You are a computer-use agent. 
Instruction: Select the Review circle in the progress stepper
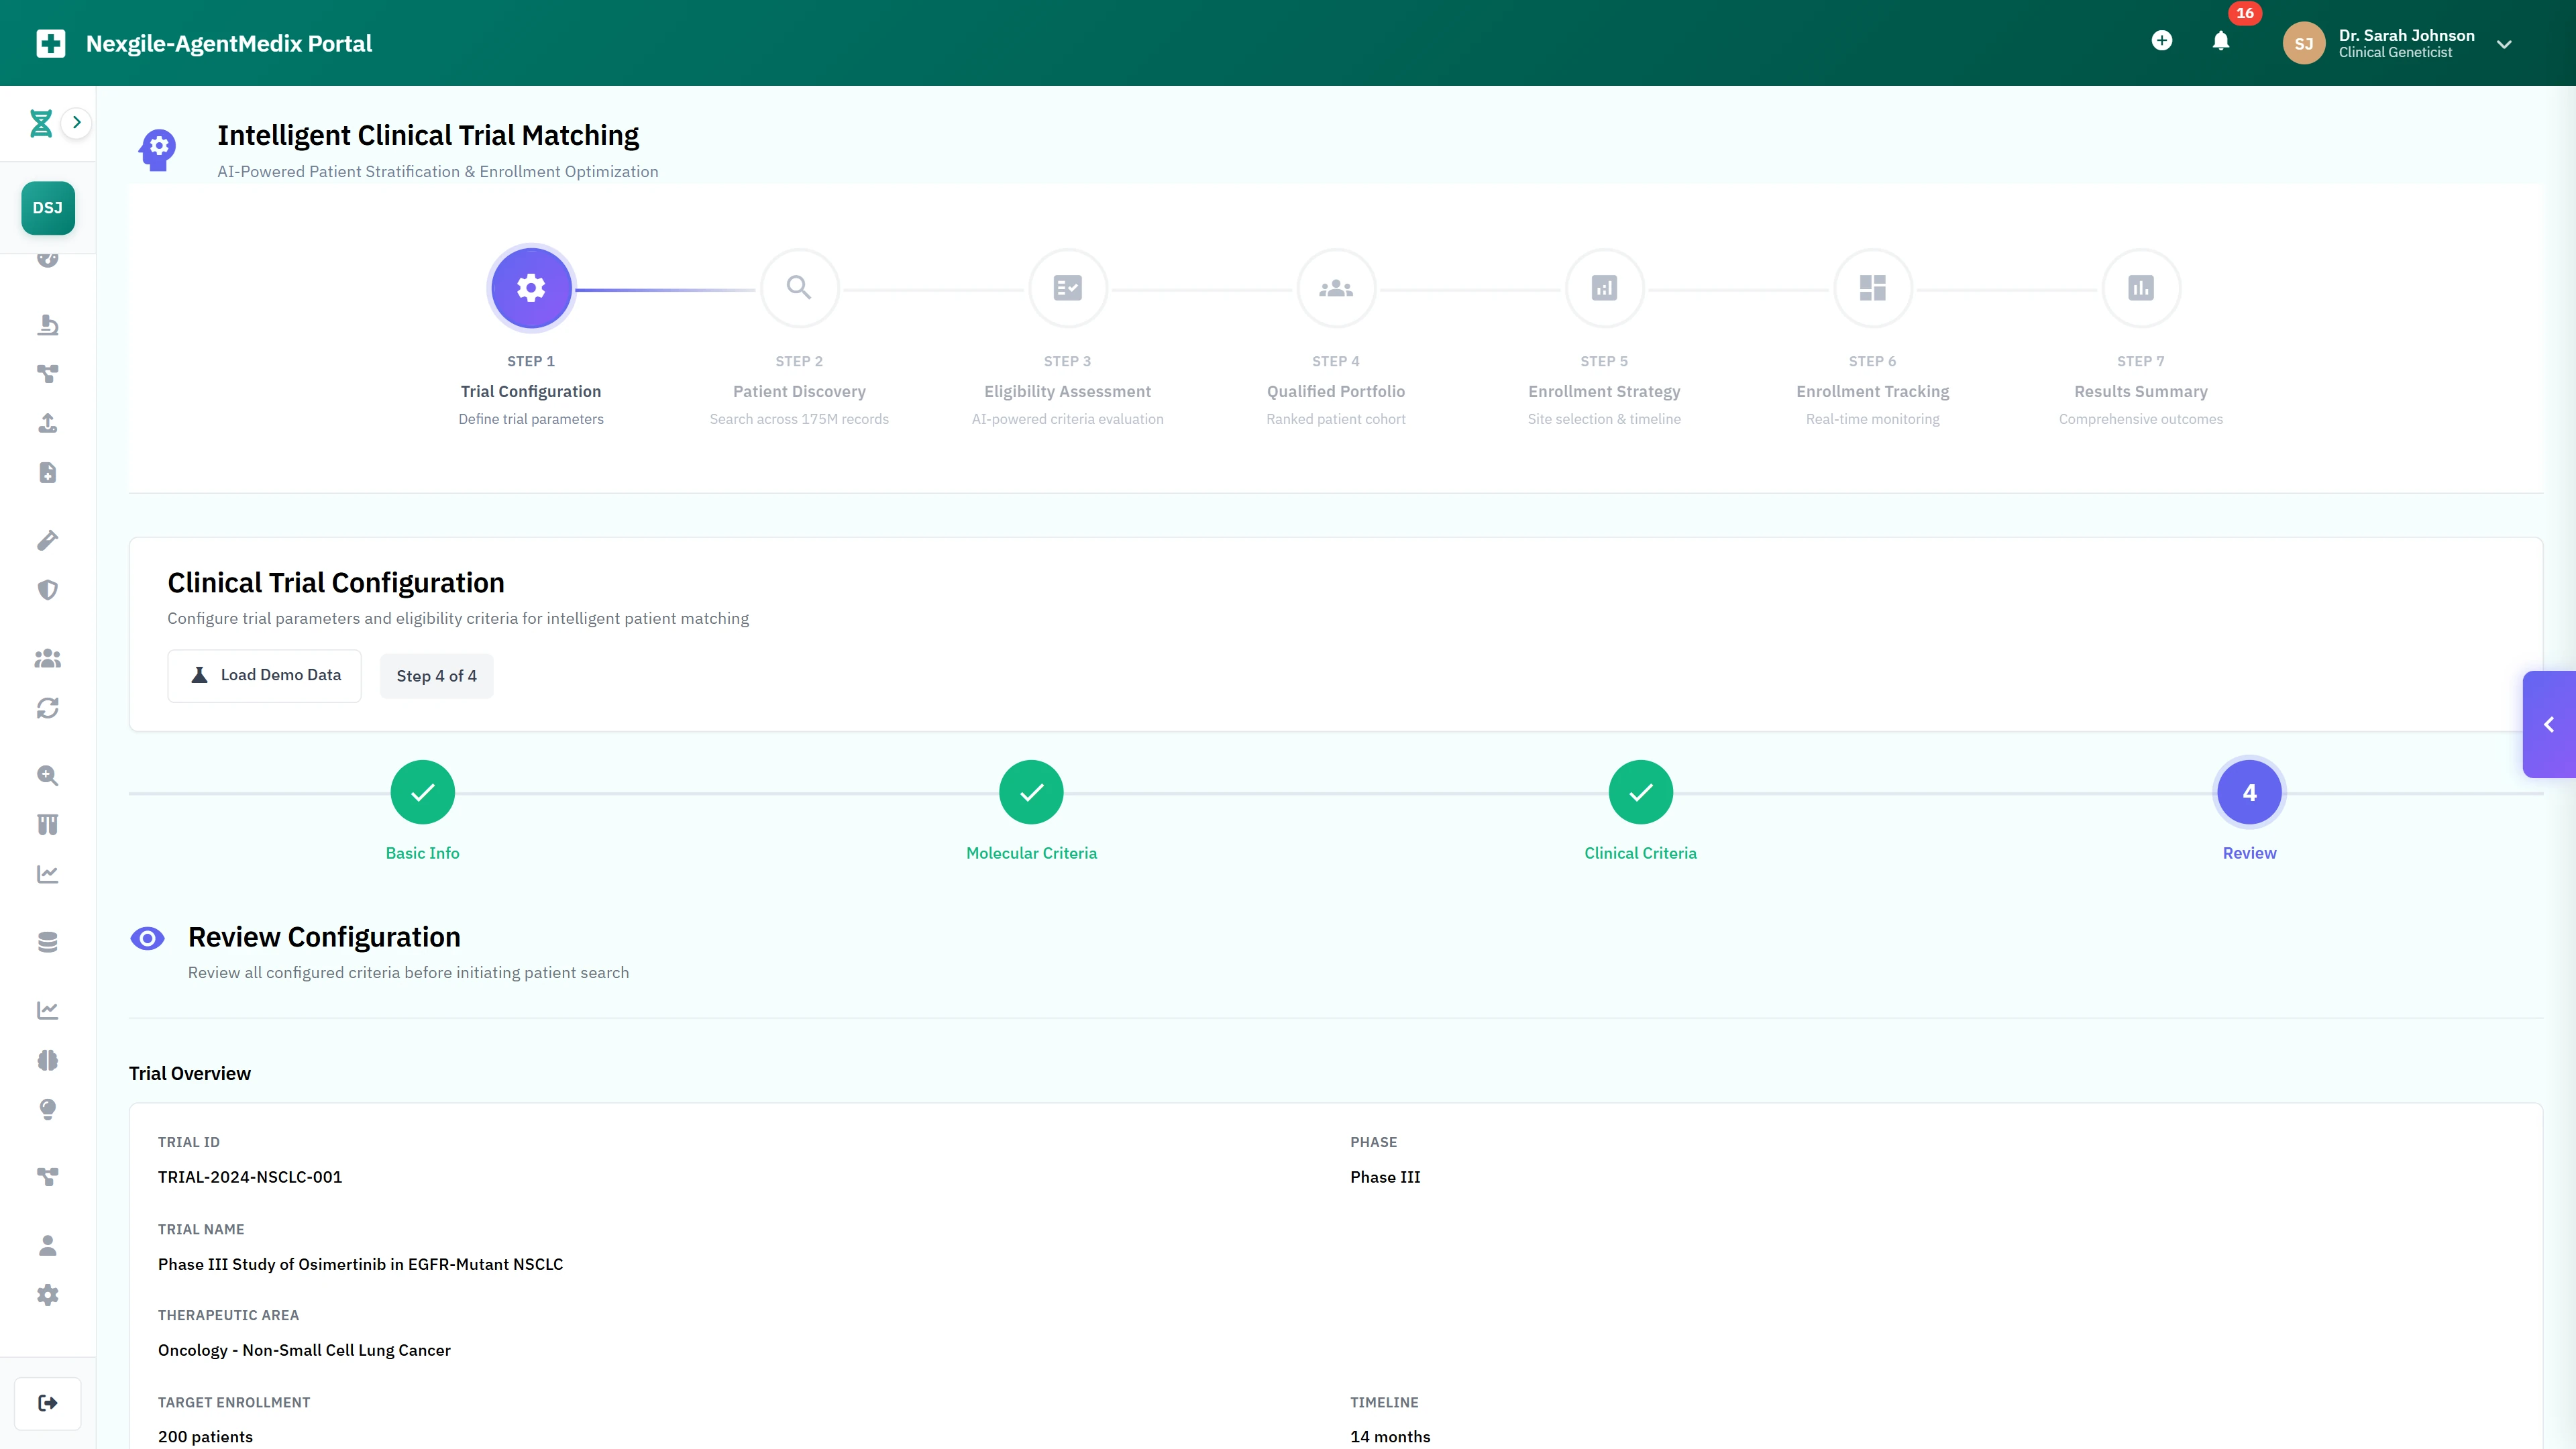(x=2250, y=791)
